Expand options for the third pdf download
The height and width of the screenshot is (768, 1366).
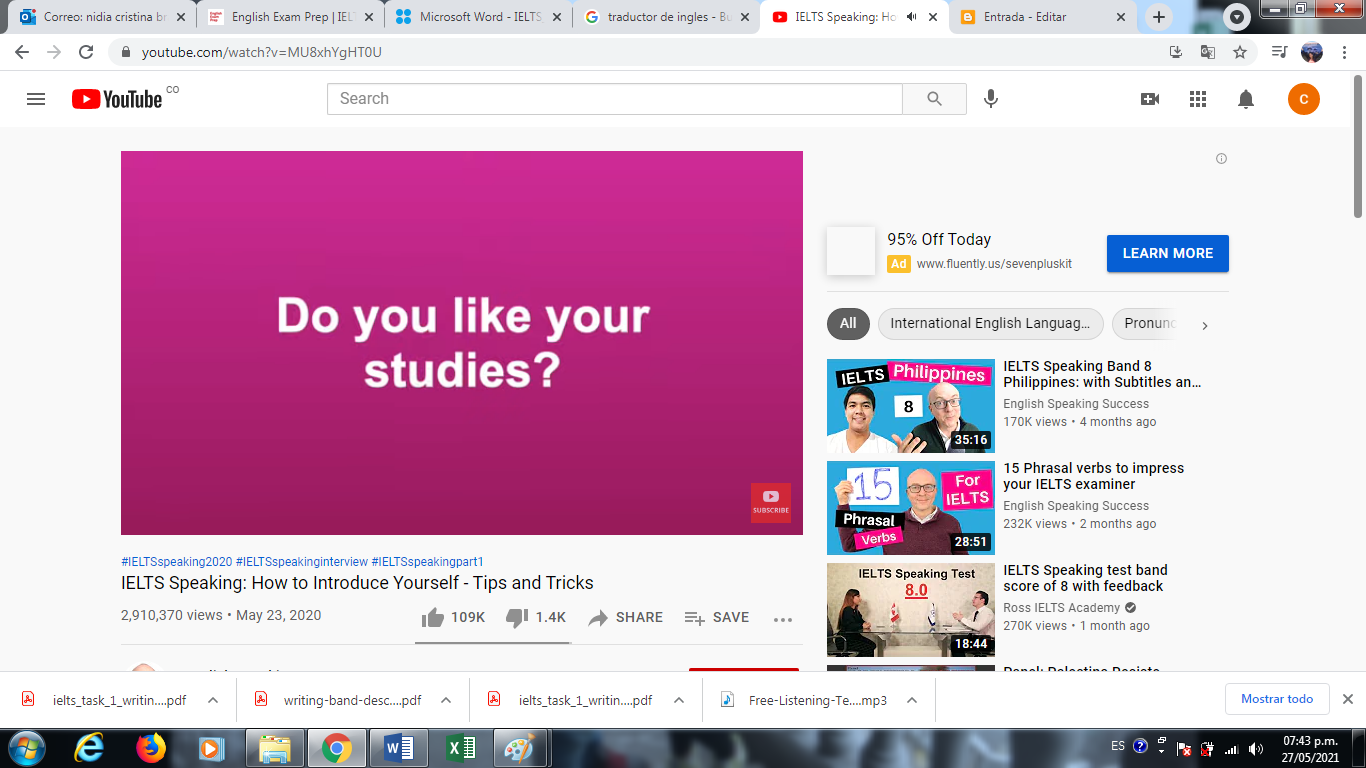coord(679,700)
